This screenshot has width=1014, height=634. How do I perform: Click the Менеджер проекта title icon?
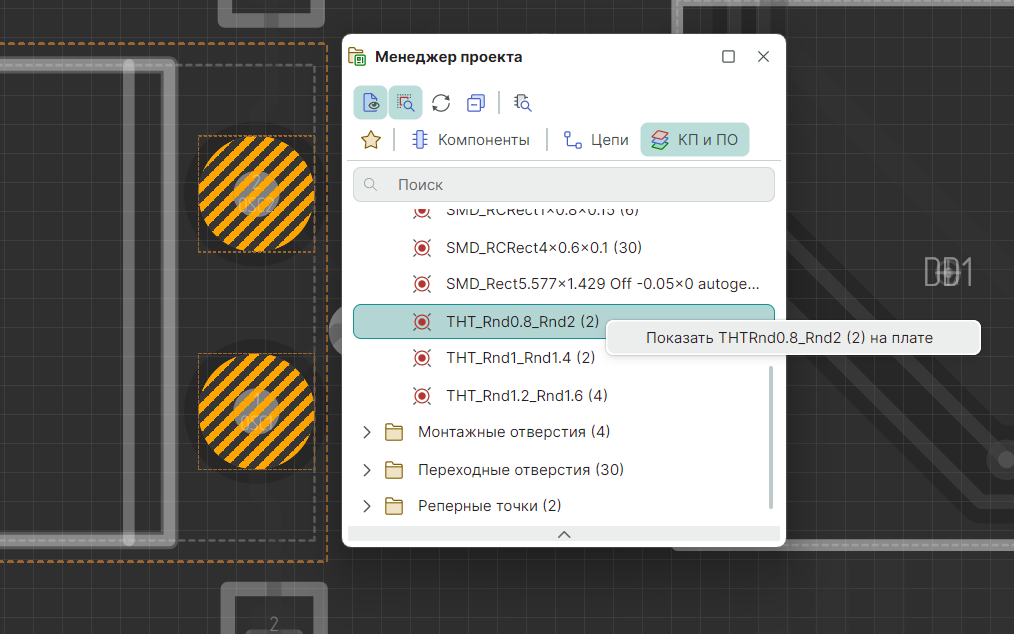point(357,57)
